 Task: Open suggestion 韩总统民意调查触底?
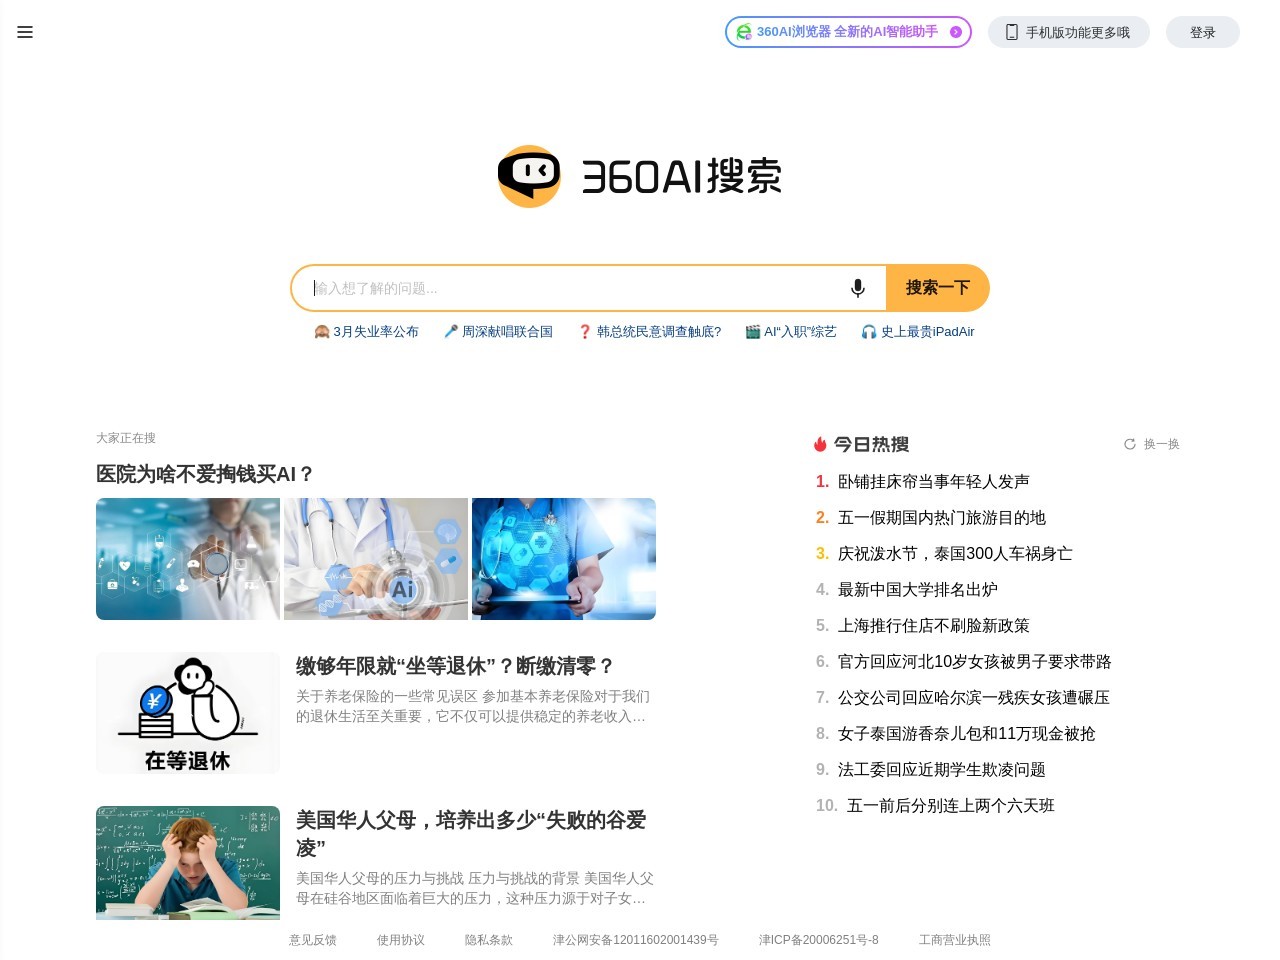click(x=649, y=332)
